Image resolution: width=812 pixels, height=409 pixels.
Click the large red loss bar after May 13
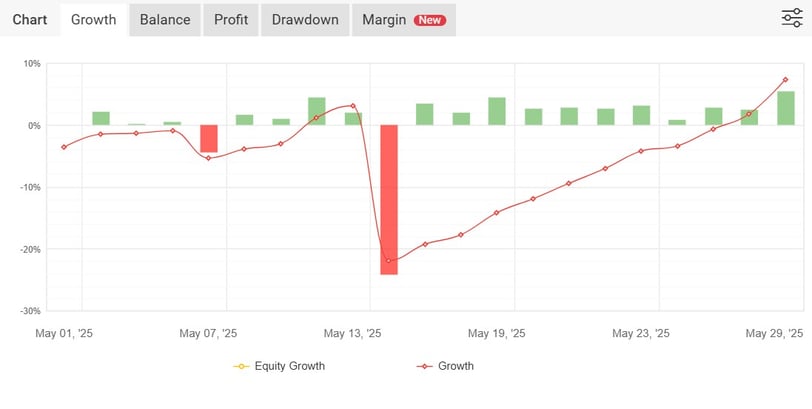(x=389, y=200)
